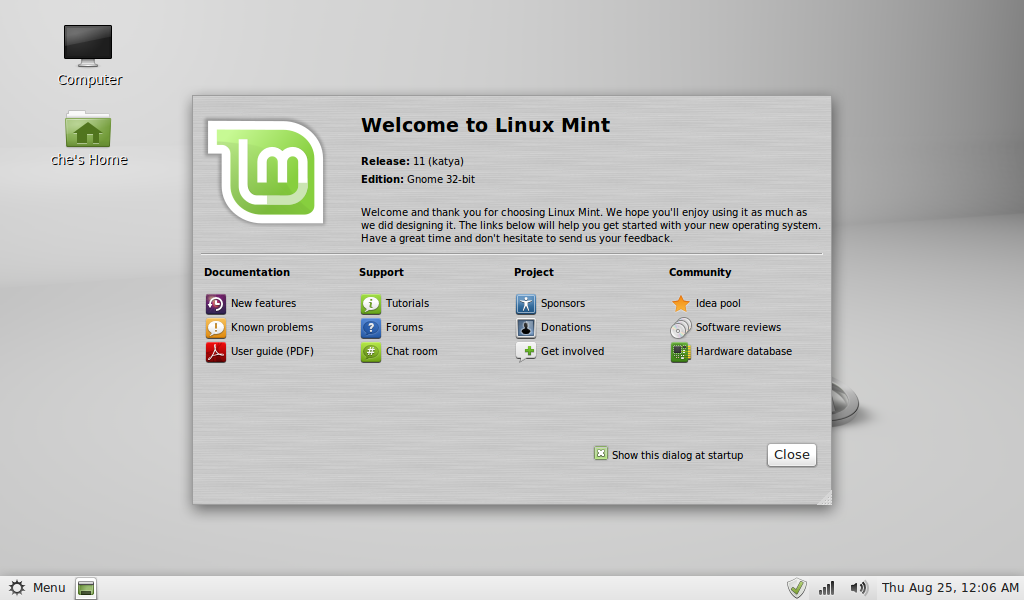Click the Project section heading
Screen dimensions: 1024x600
pos(534,272)
